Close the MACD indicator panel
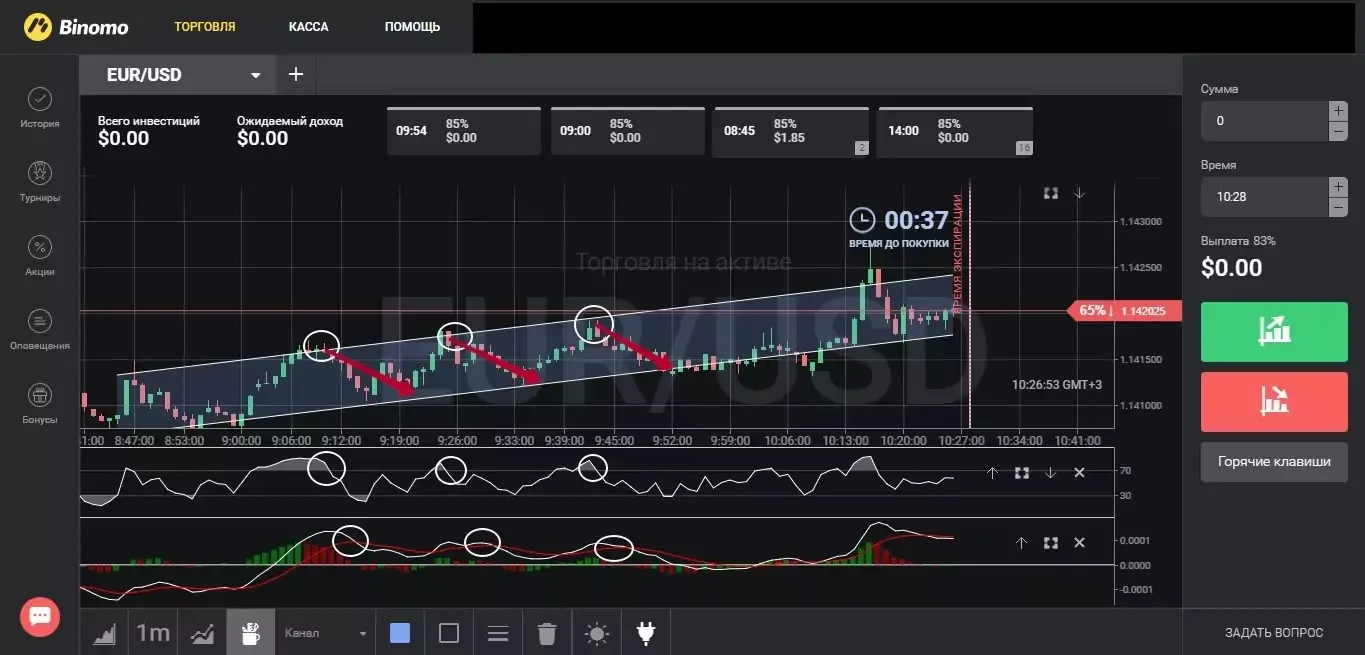 click(x=1079, y=543)
